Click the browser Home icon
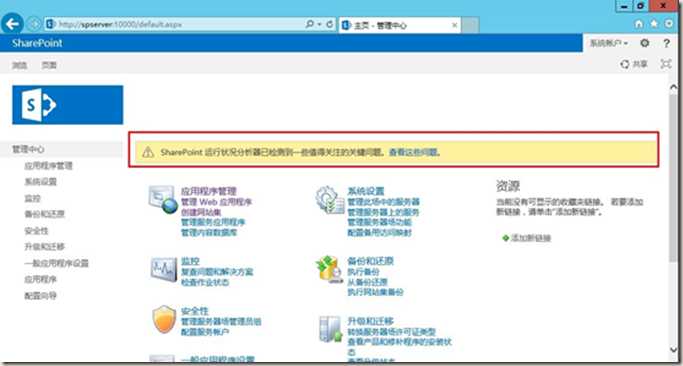The image size is (683, 366). pos(639,24)
